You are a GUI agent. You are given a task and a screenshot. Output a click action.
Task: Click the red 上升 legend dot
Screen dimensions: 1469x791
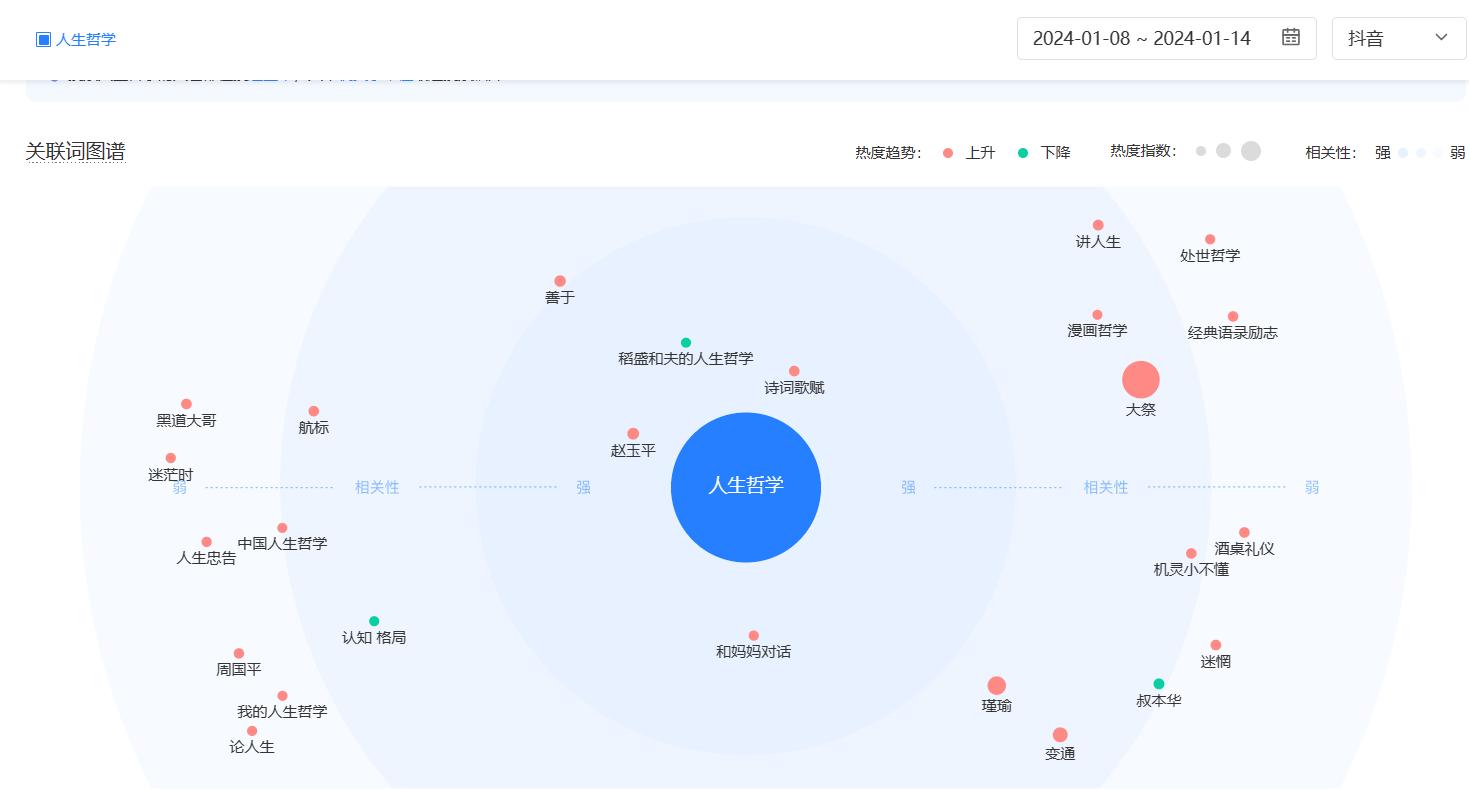[947, 153]
